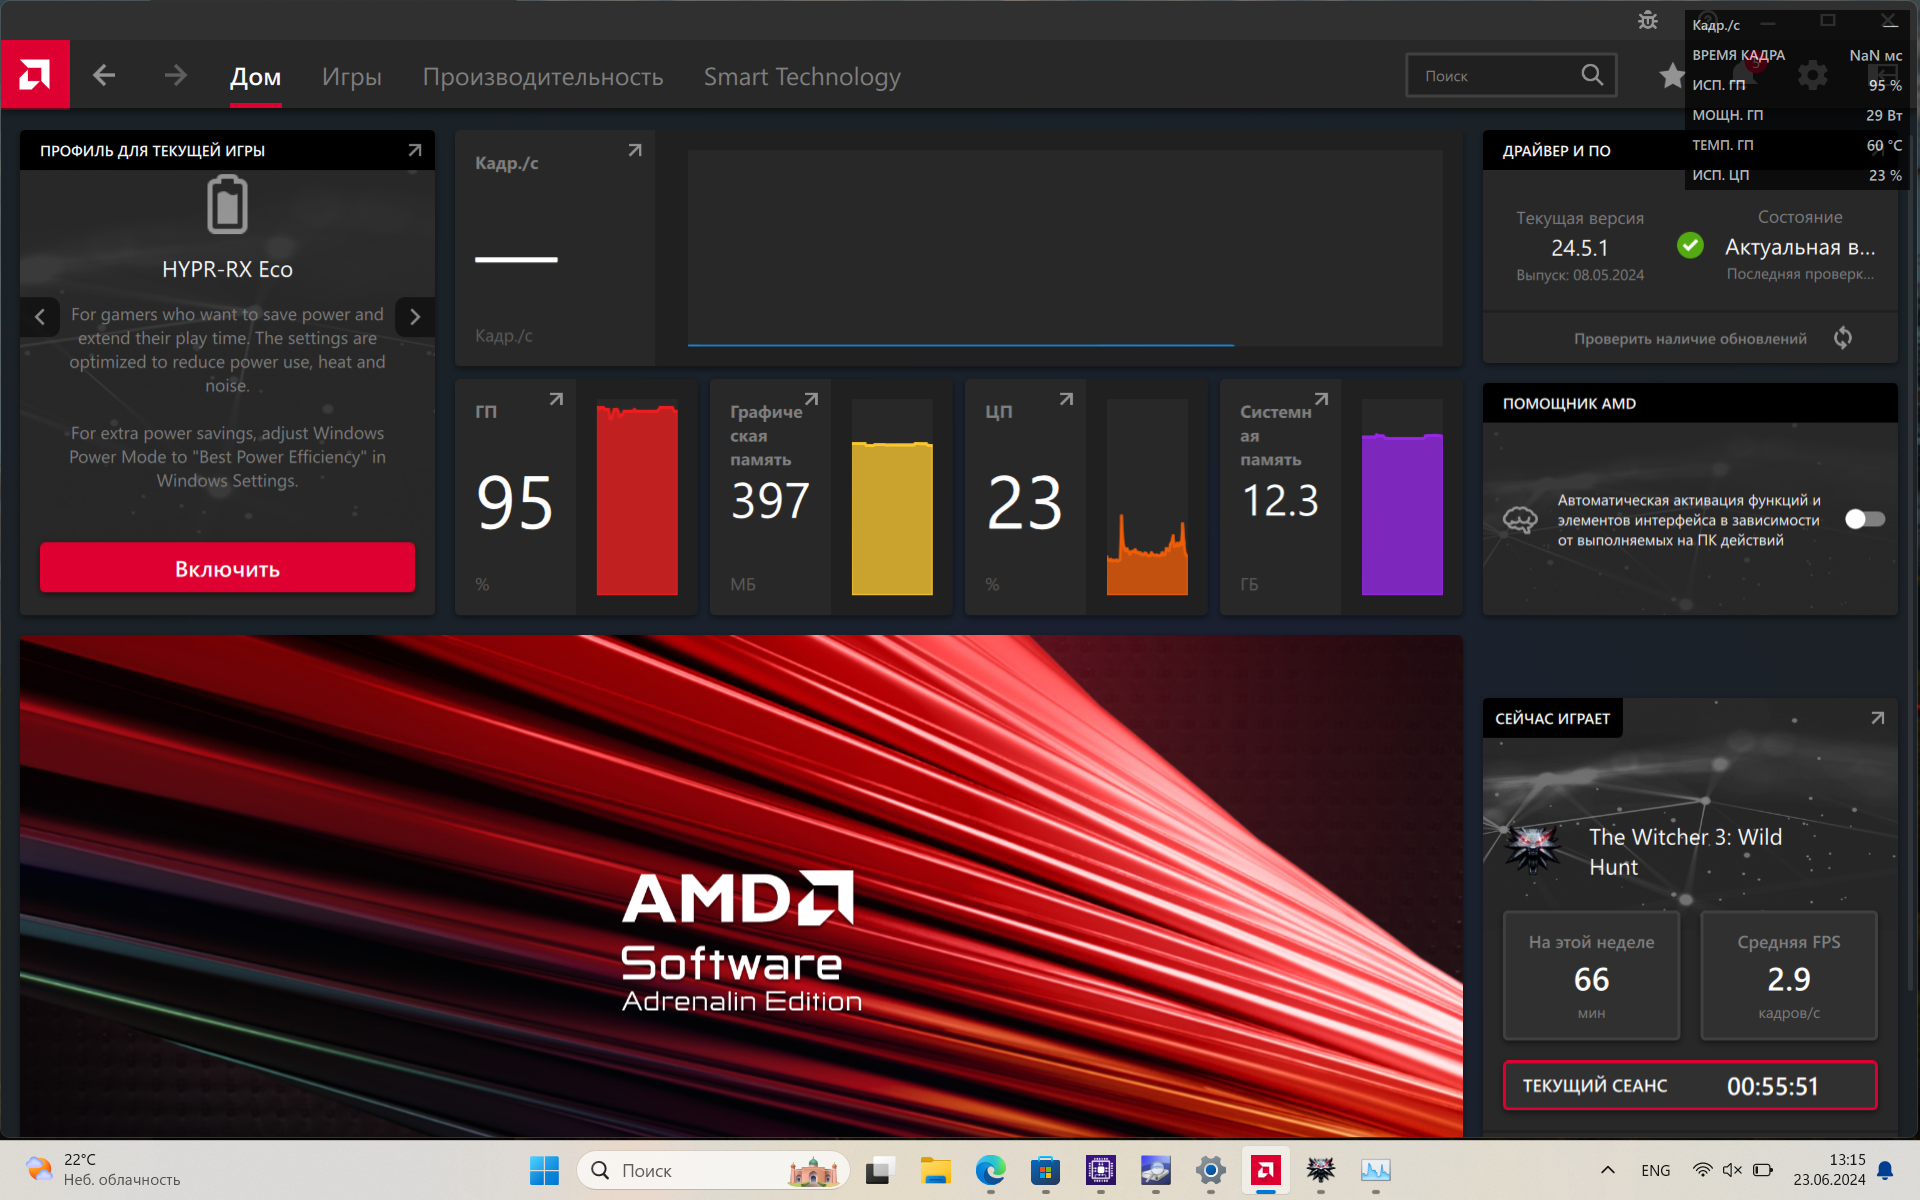Click the Текущий сеанс timer bar
This screenshot has height=1200, width=1920.
click(x=1690, y=1085)
